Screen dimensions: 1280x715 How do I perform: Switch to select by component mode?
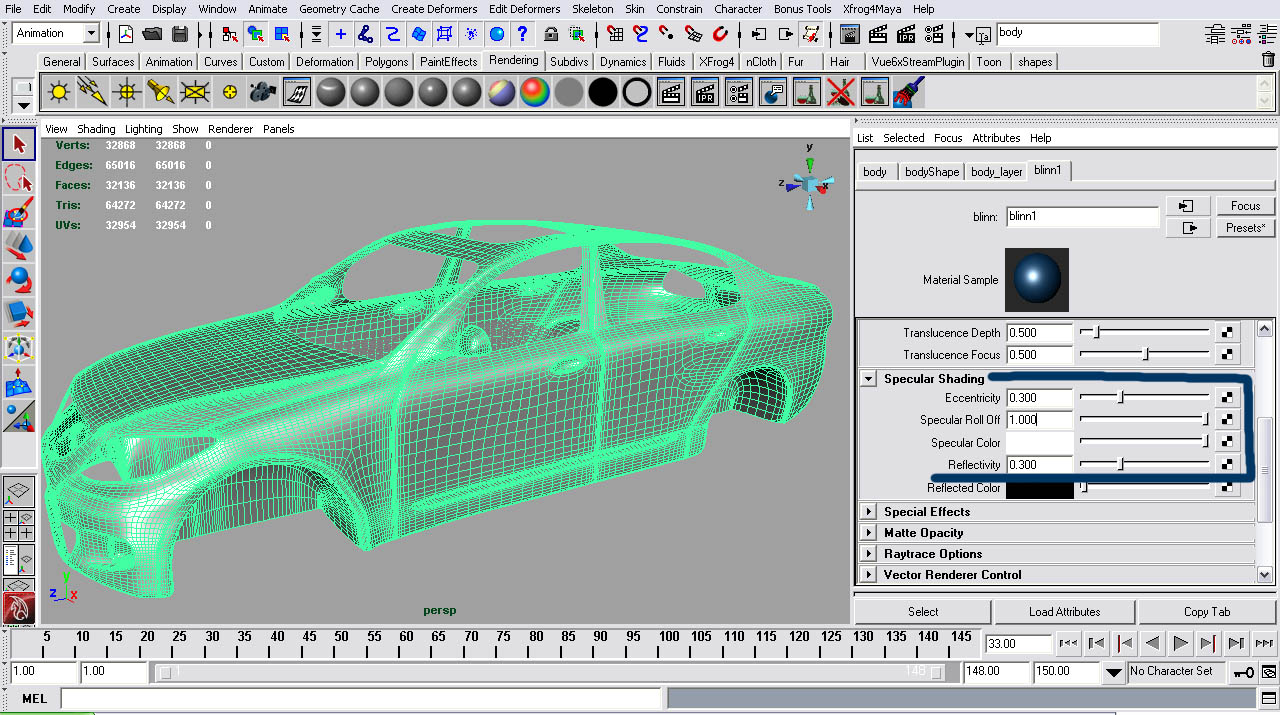coord(283,34)
